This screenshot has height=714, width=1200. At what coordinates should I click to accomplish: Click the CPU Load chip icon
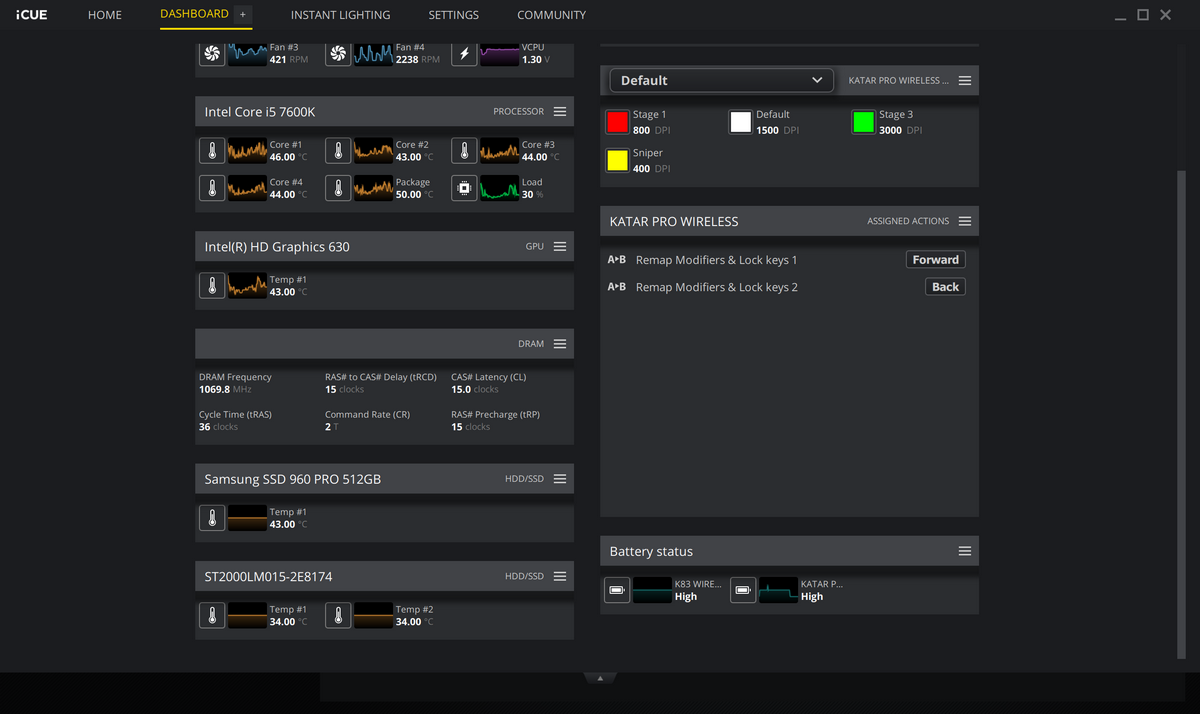click(464, 188)
